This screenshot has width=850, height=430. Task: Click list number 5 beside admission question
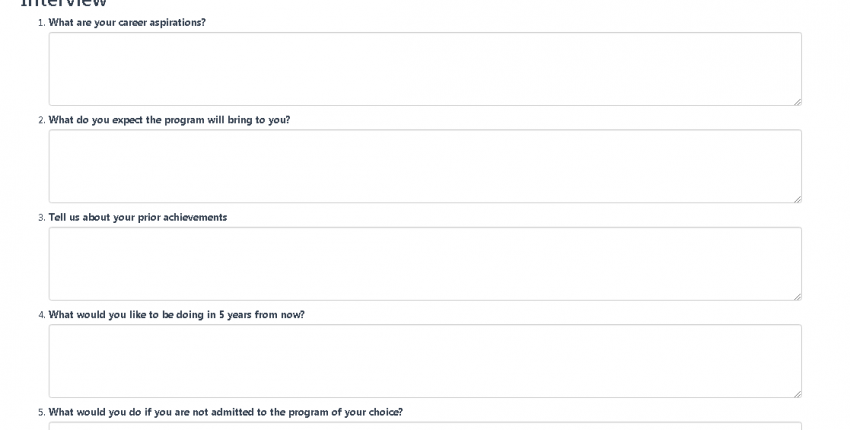[x=42, y=413]
